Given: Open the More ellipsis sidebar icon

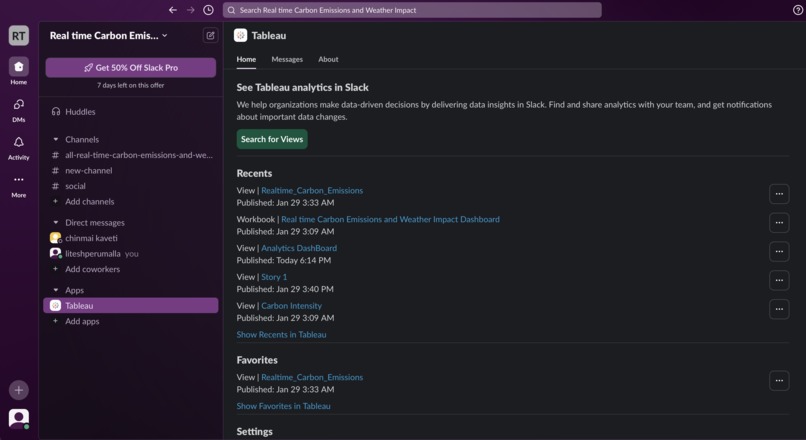Looking at the screenshot, I should pyautogui.click(x=19, y=179).
